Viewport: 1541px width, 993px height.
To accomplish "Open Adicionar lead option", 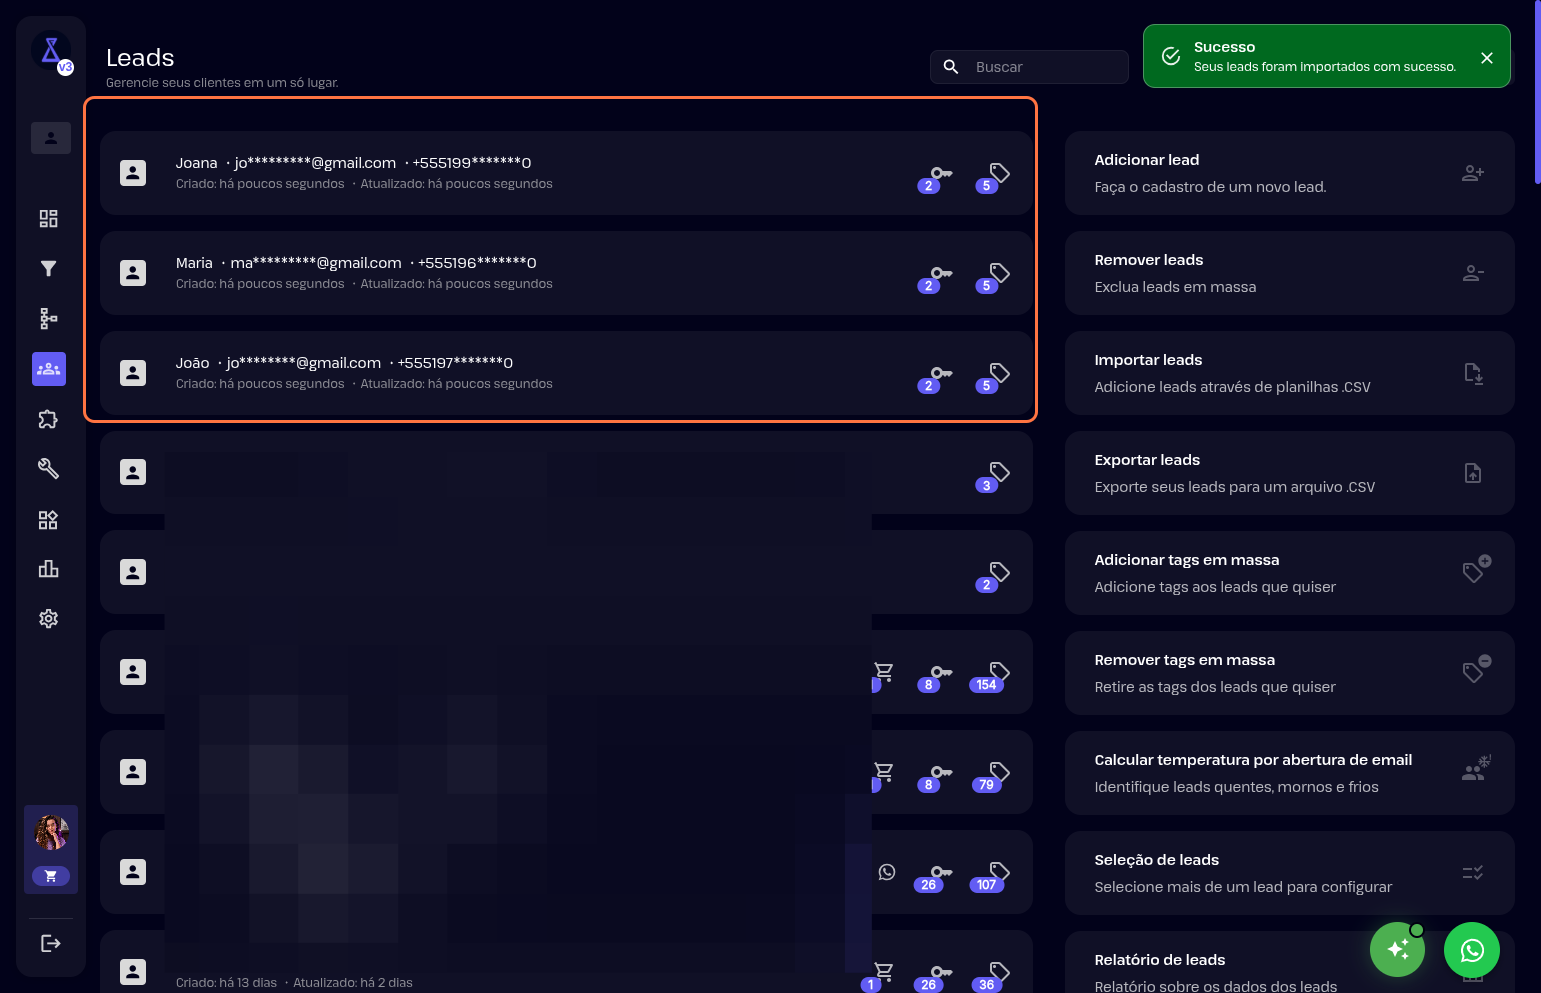I will (x=1288, y=173).
